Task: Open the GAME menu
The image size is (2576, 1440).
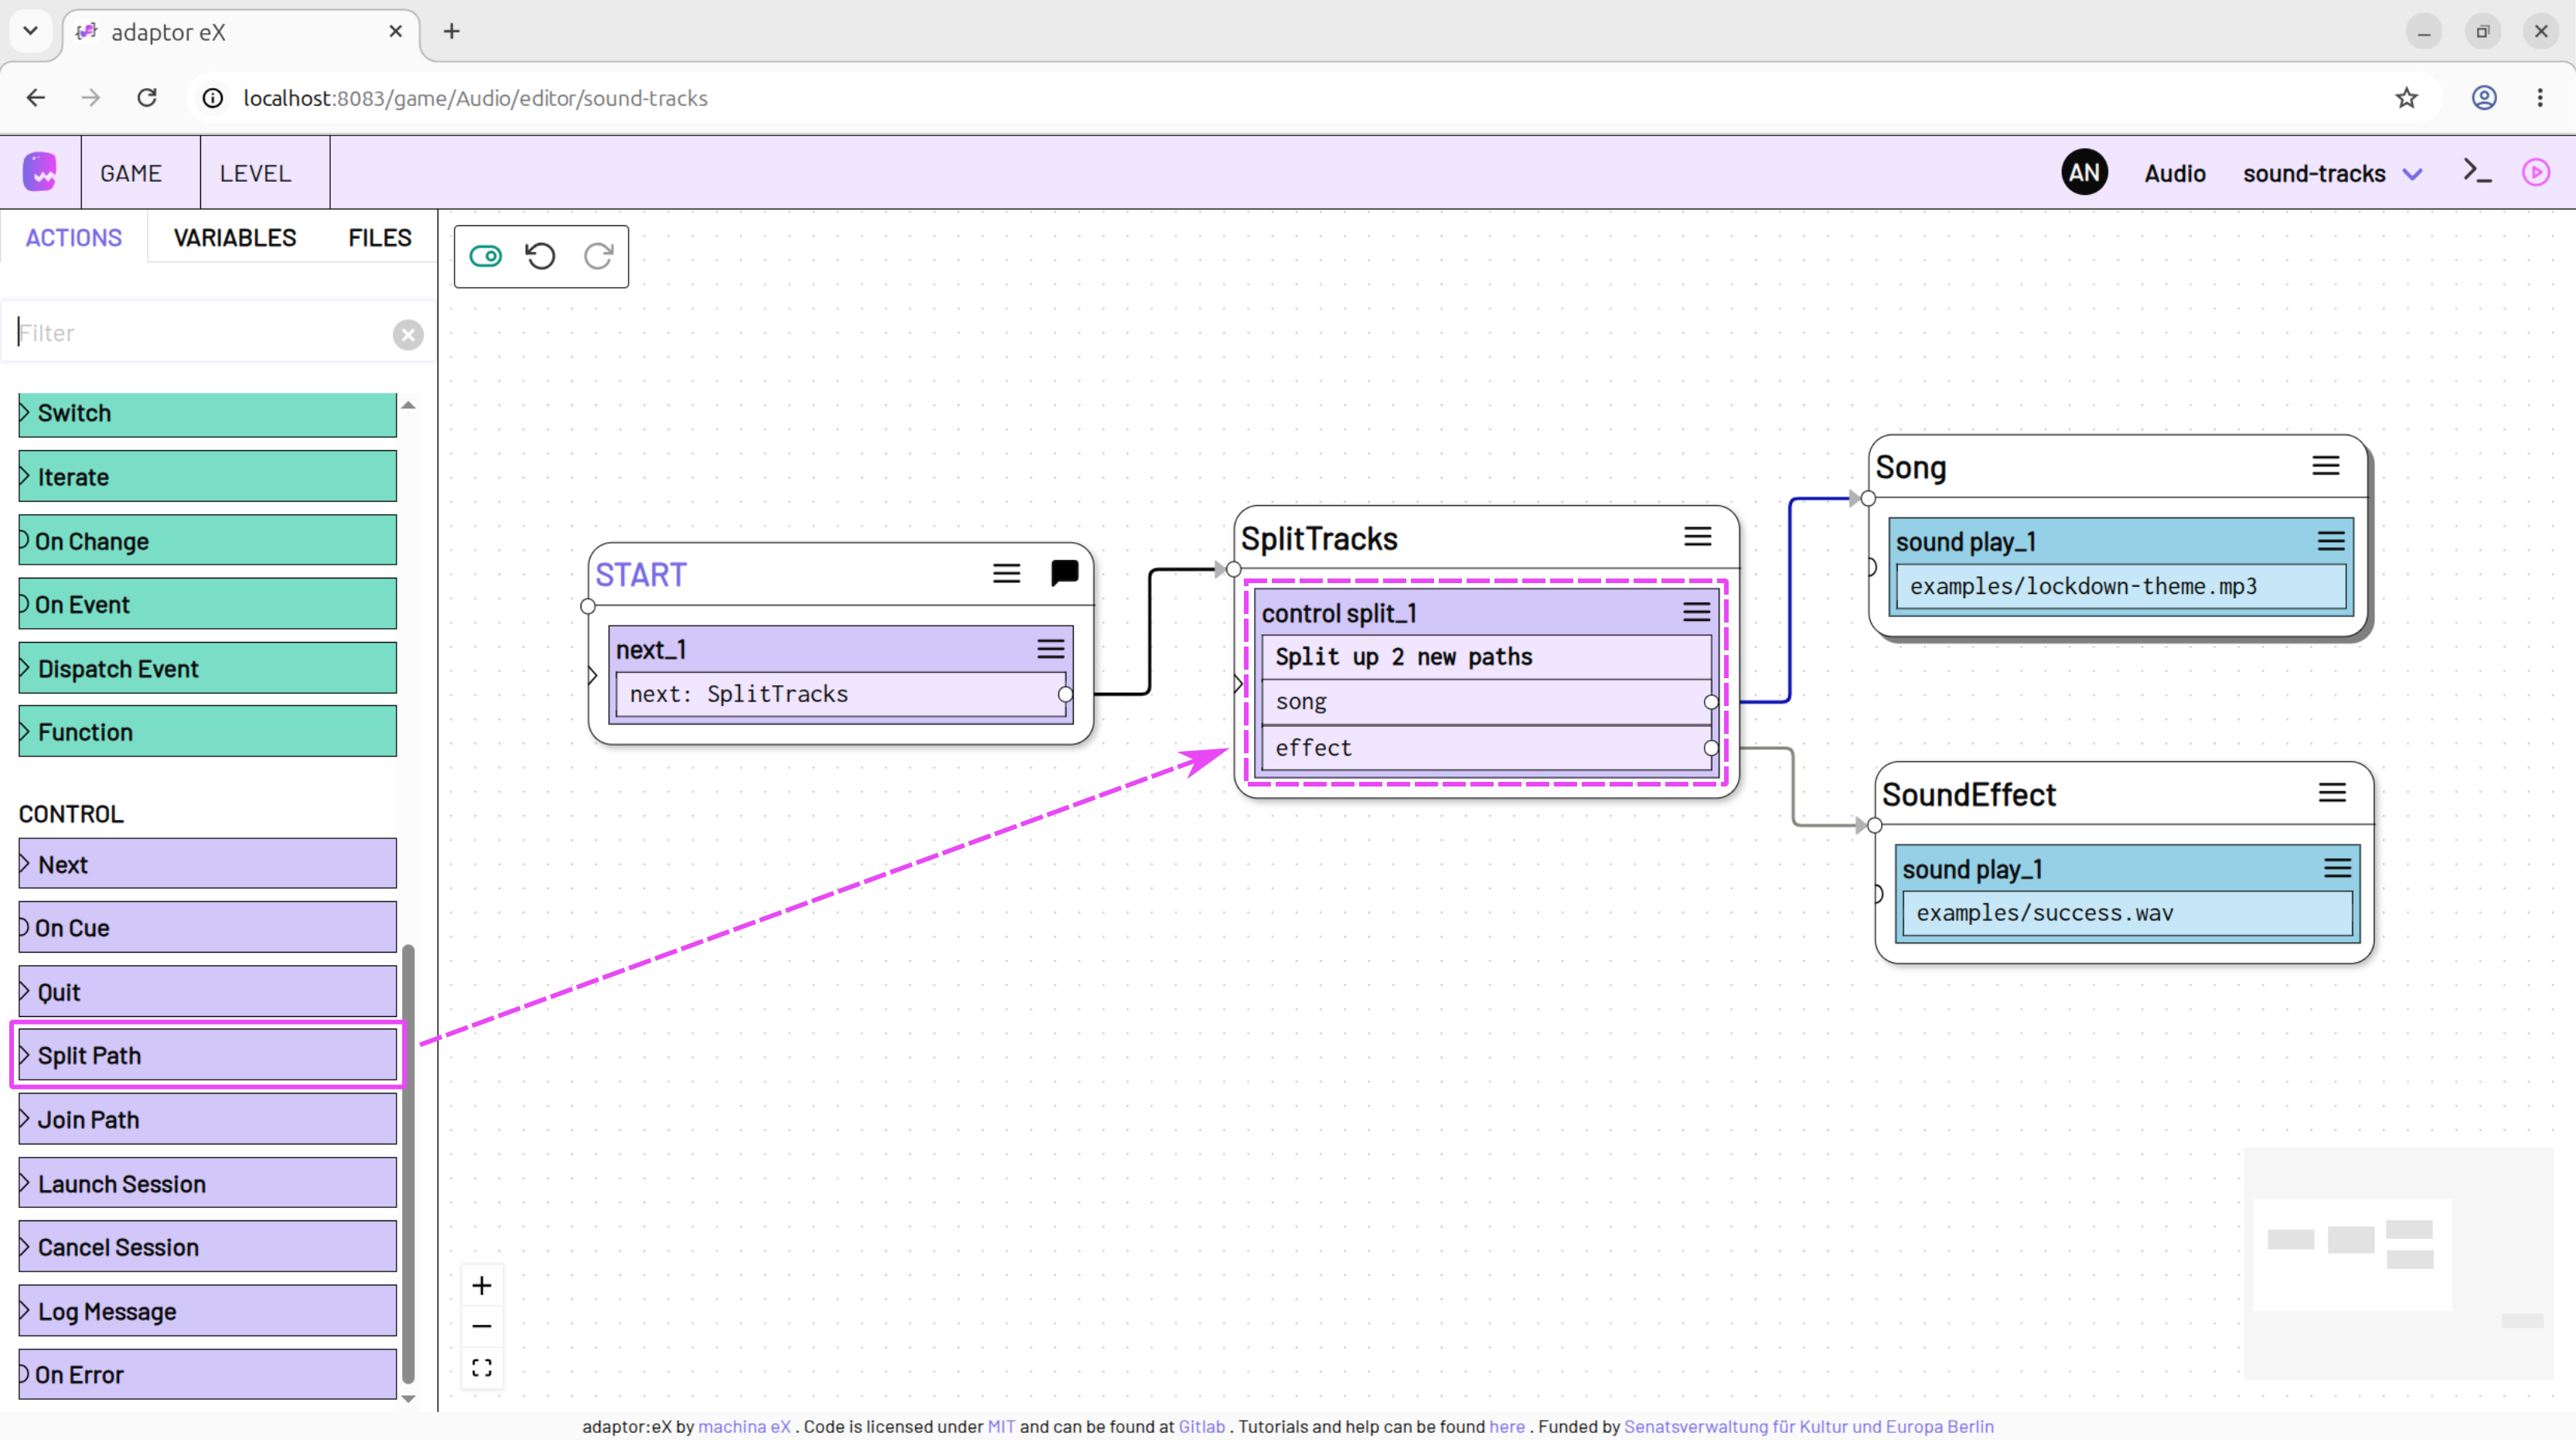Action: pos(131,173)
